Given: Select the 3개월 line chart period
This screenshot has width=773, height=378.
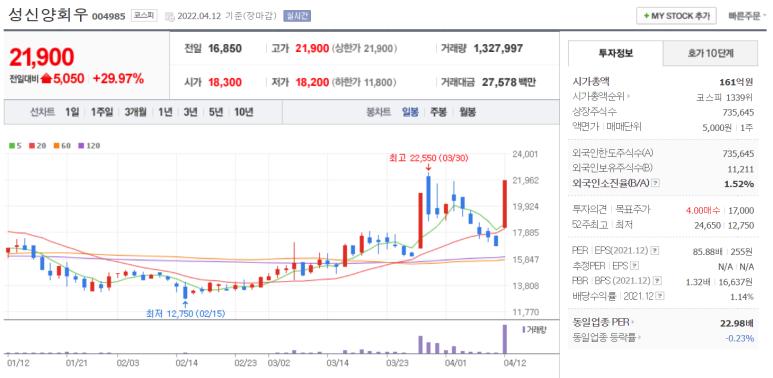Looking at the screenshot, I should 136,112.
